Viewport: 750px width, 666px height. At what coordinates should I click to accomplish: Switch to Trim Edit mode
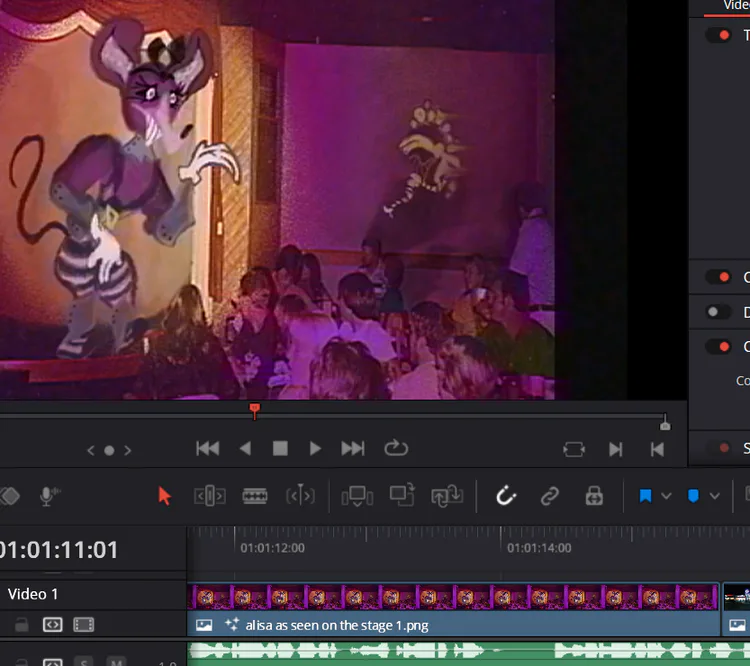click(210, 496)
